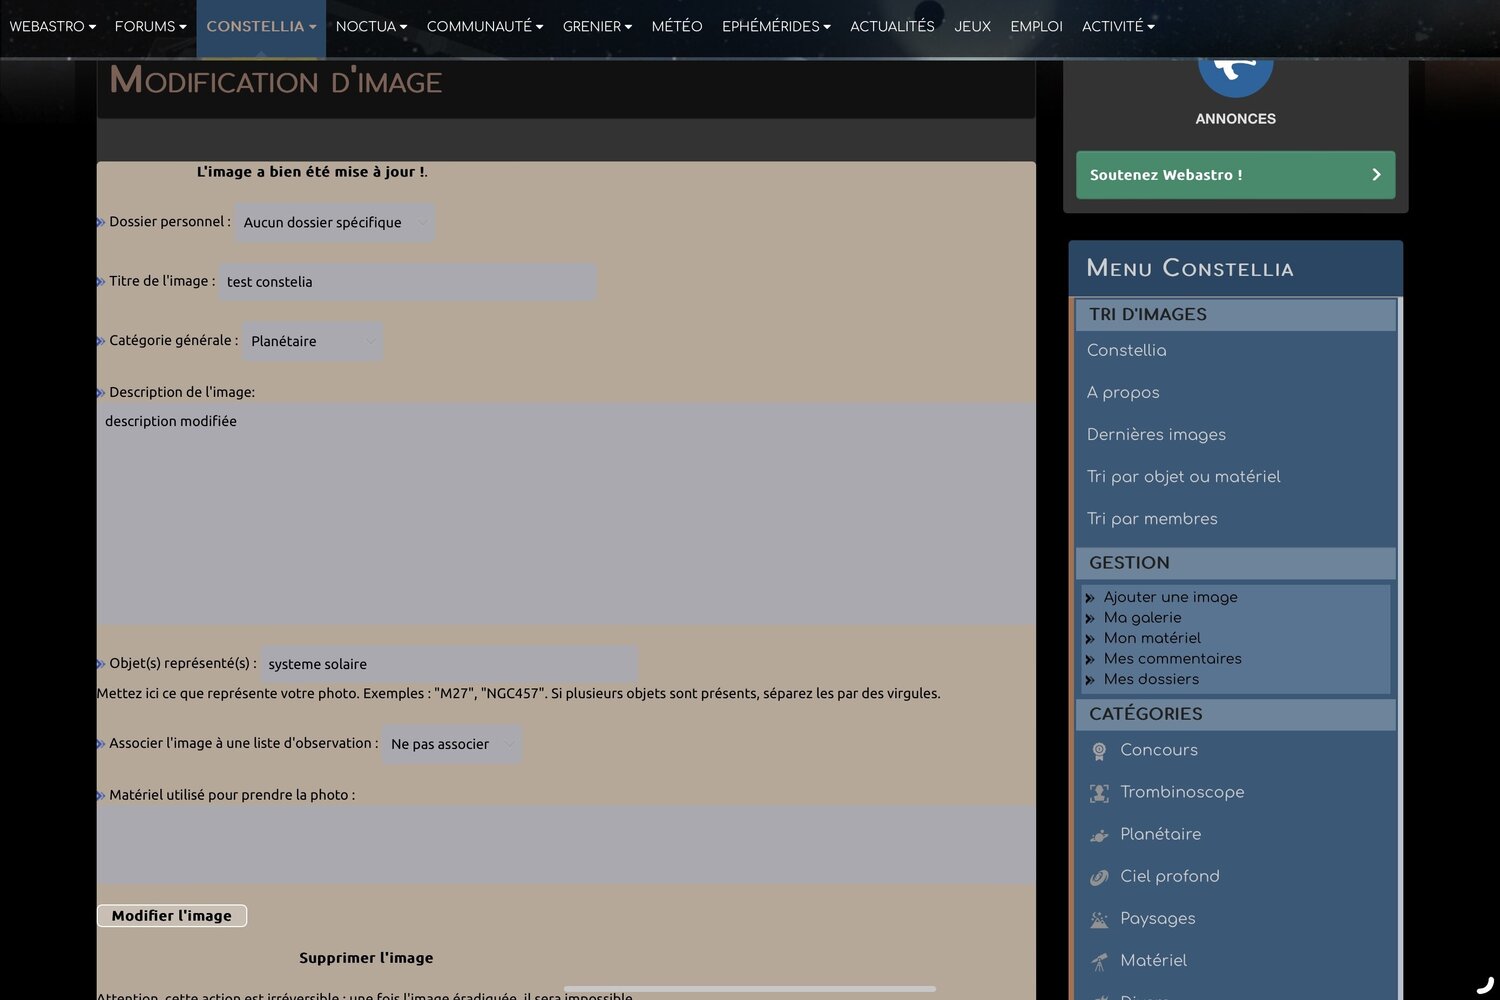Click the Ciel profond galaxy icon

[x=1099, y=877]
